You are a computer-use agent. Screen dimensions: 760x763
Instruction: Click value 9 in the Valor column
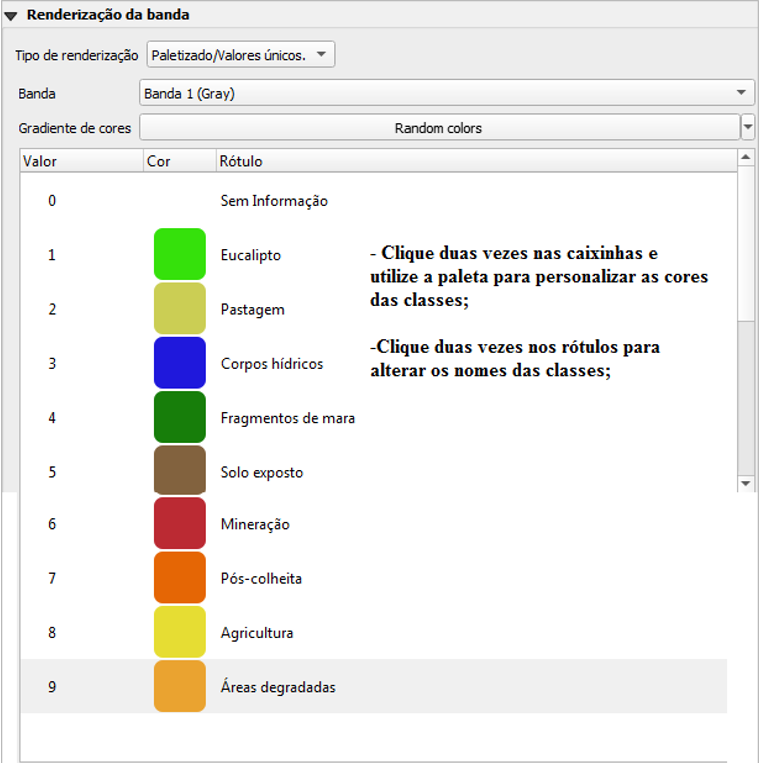click(52, 687)
